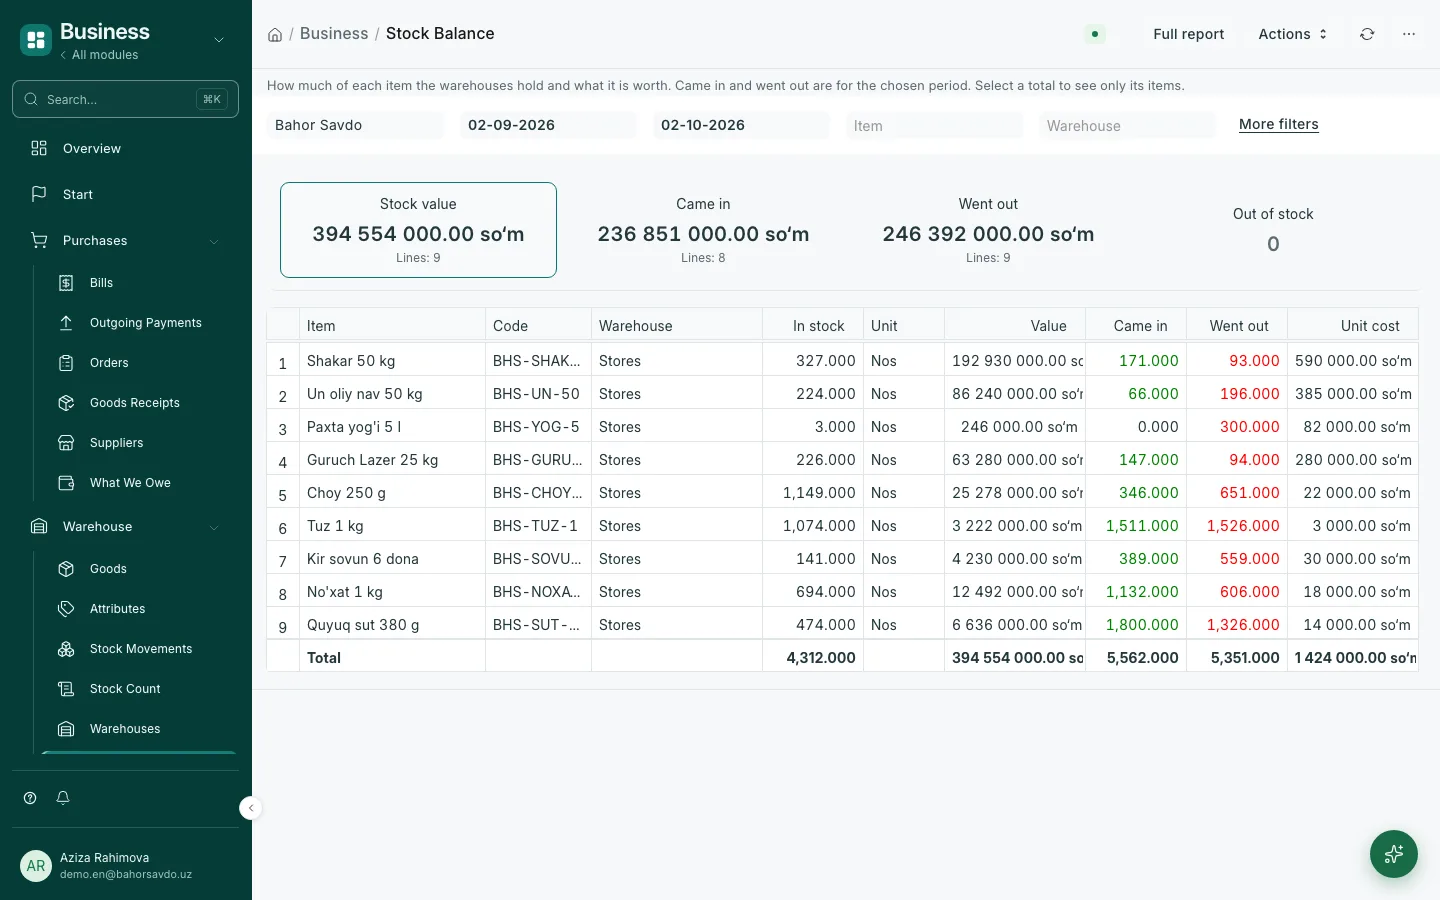Click the Orders clipboard icon
The height and width of the screenshot is (900, 1440).
66,363
